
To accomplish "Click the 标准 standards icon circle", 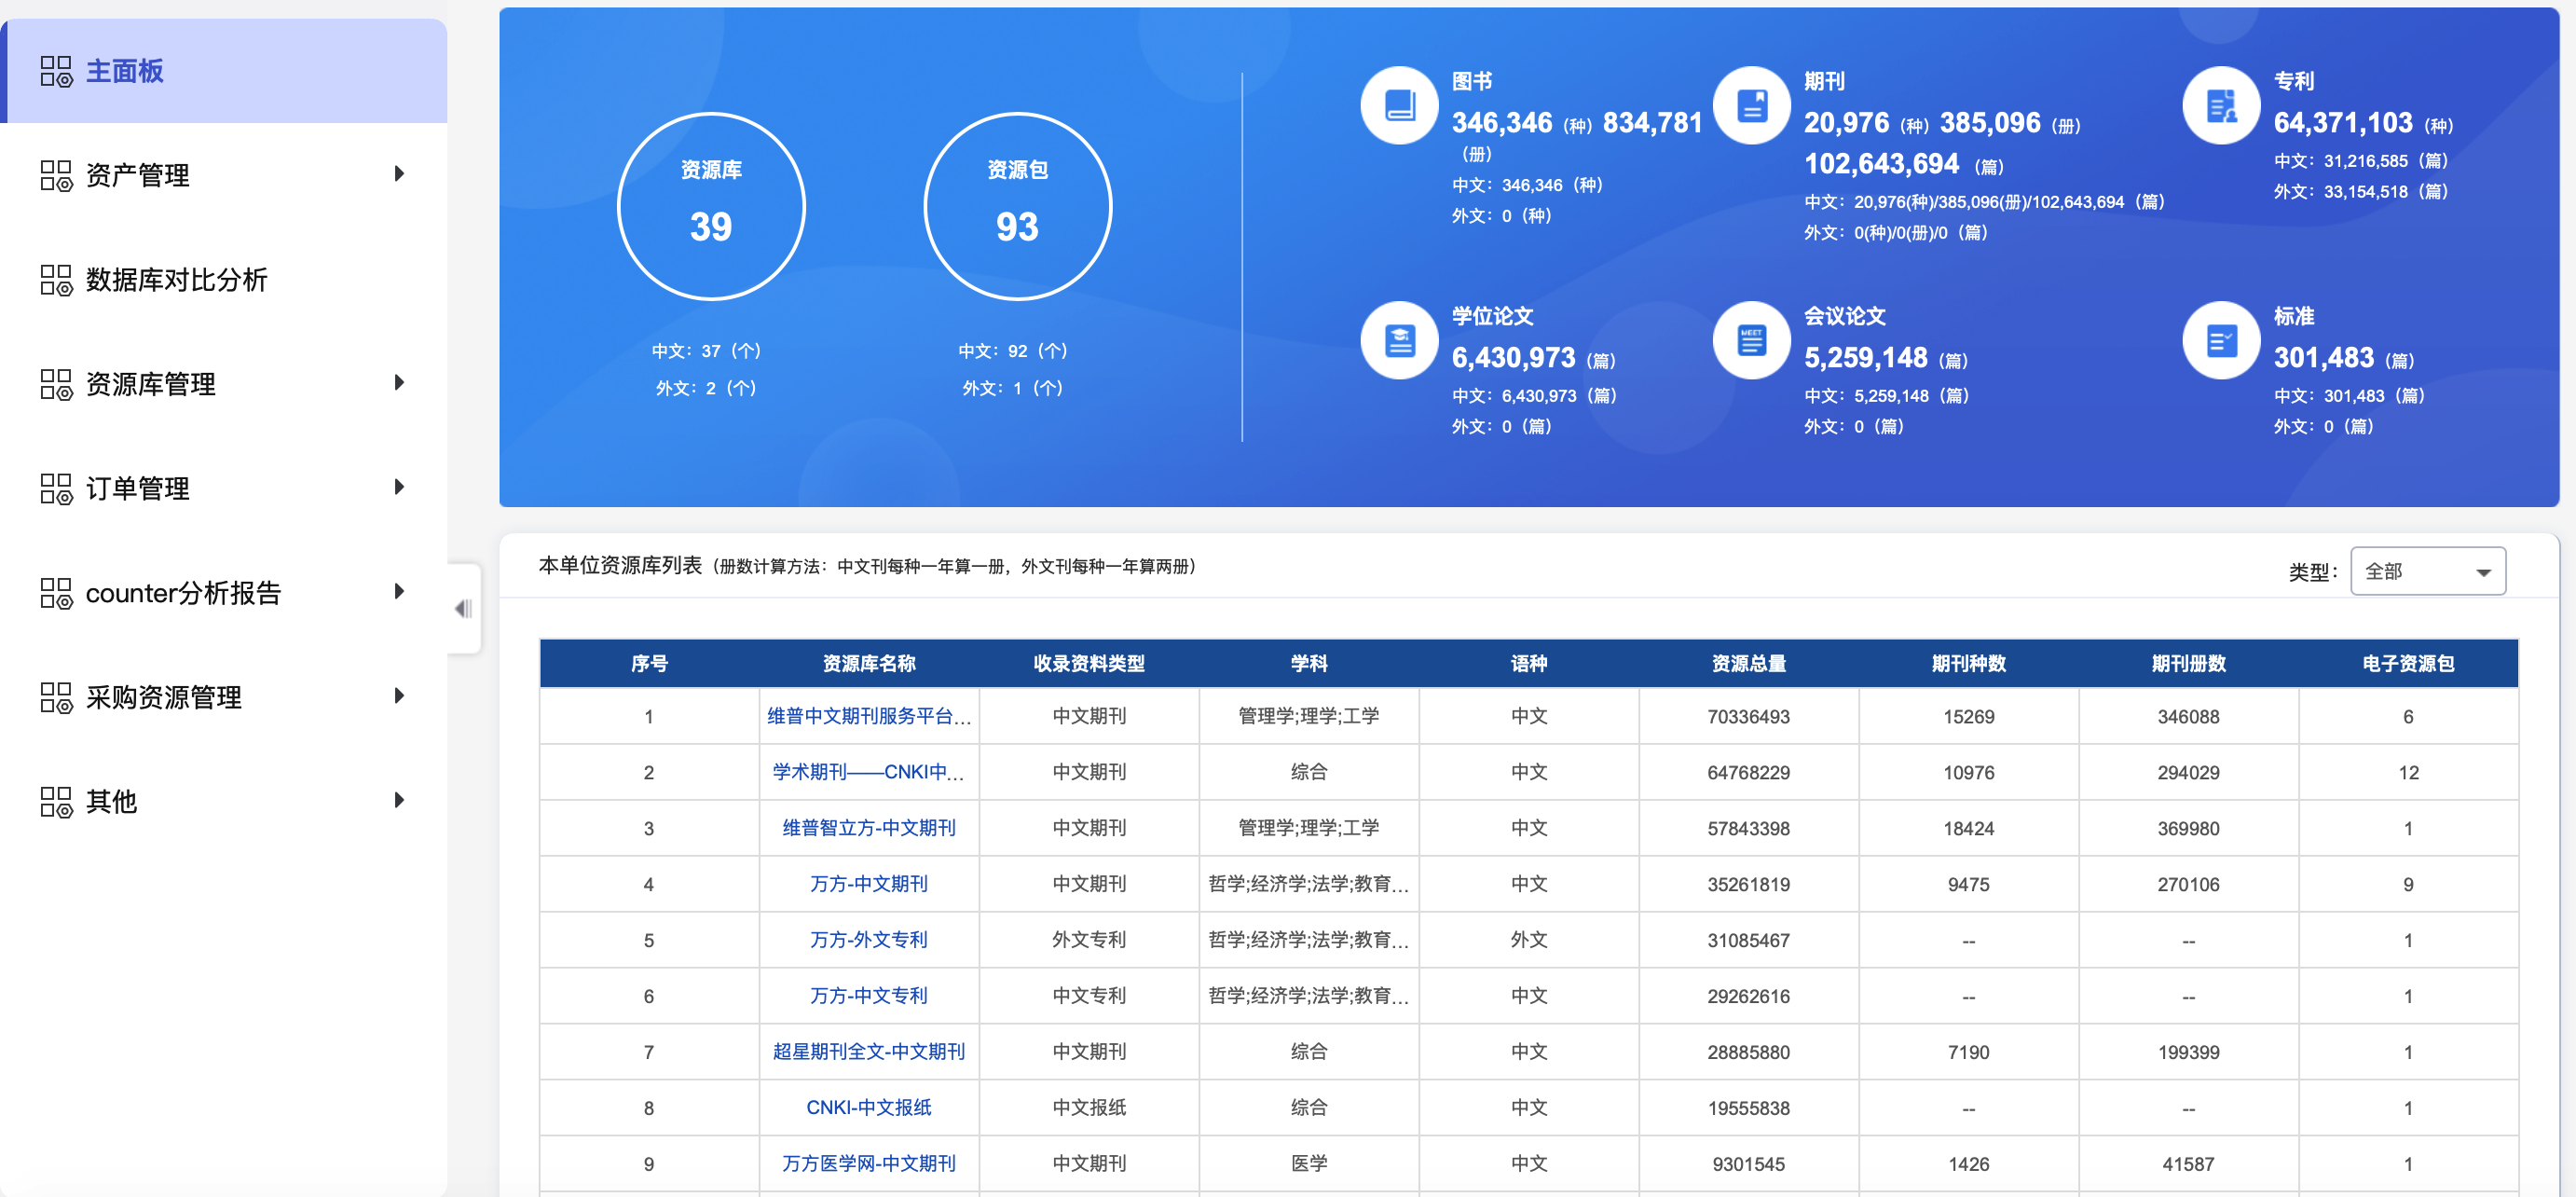I will 2221,341.
